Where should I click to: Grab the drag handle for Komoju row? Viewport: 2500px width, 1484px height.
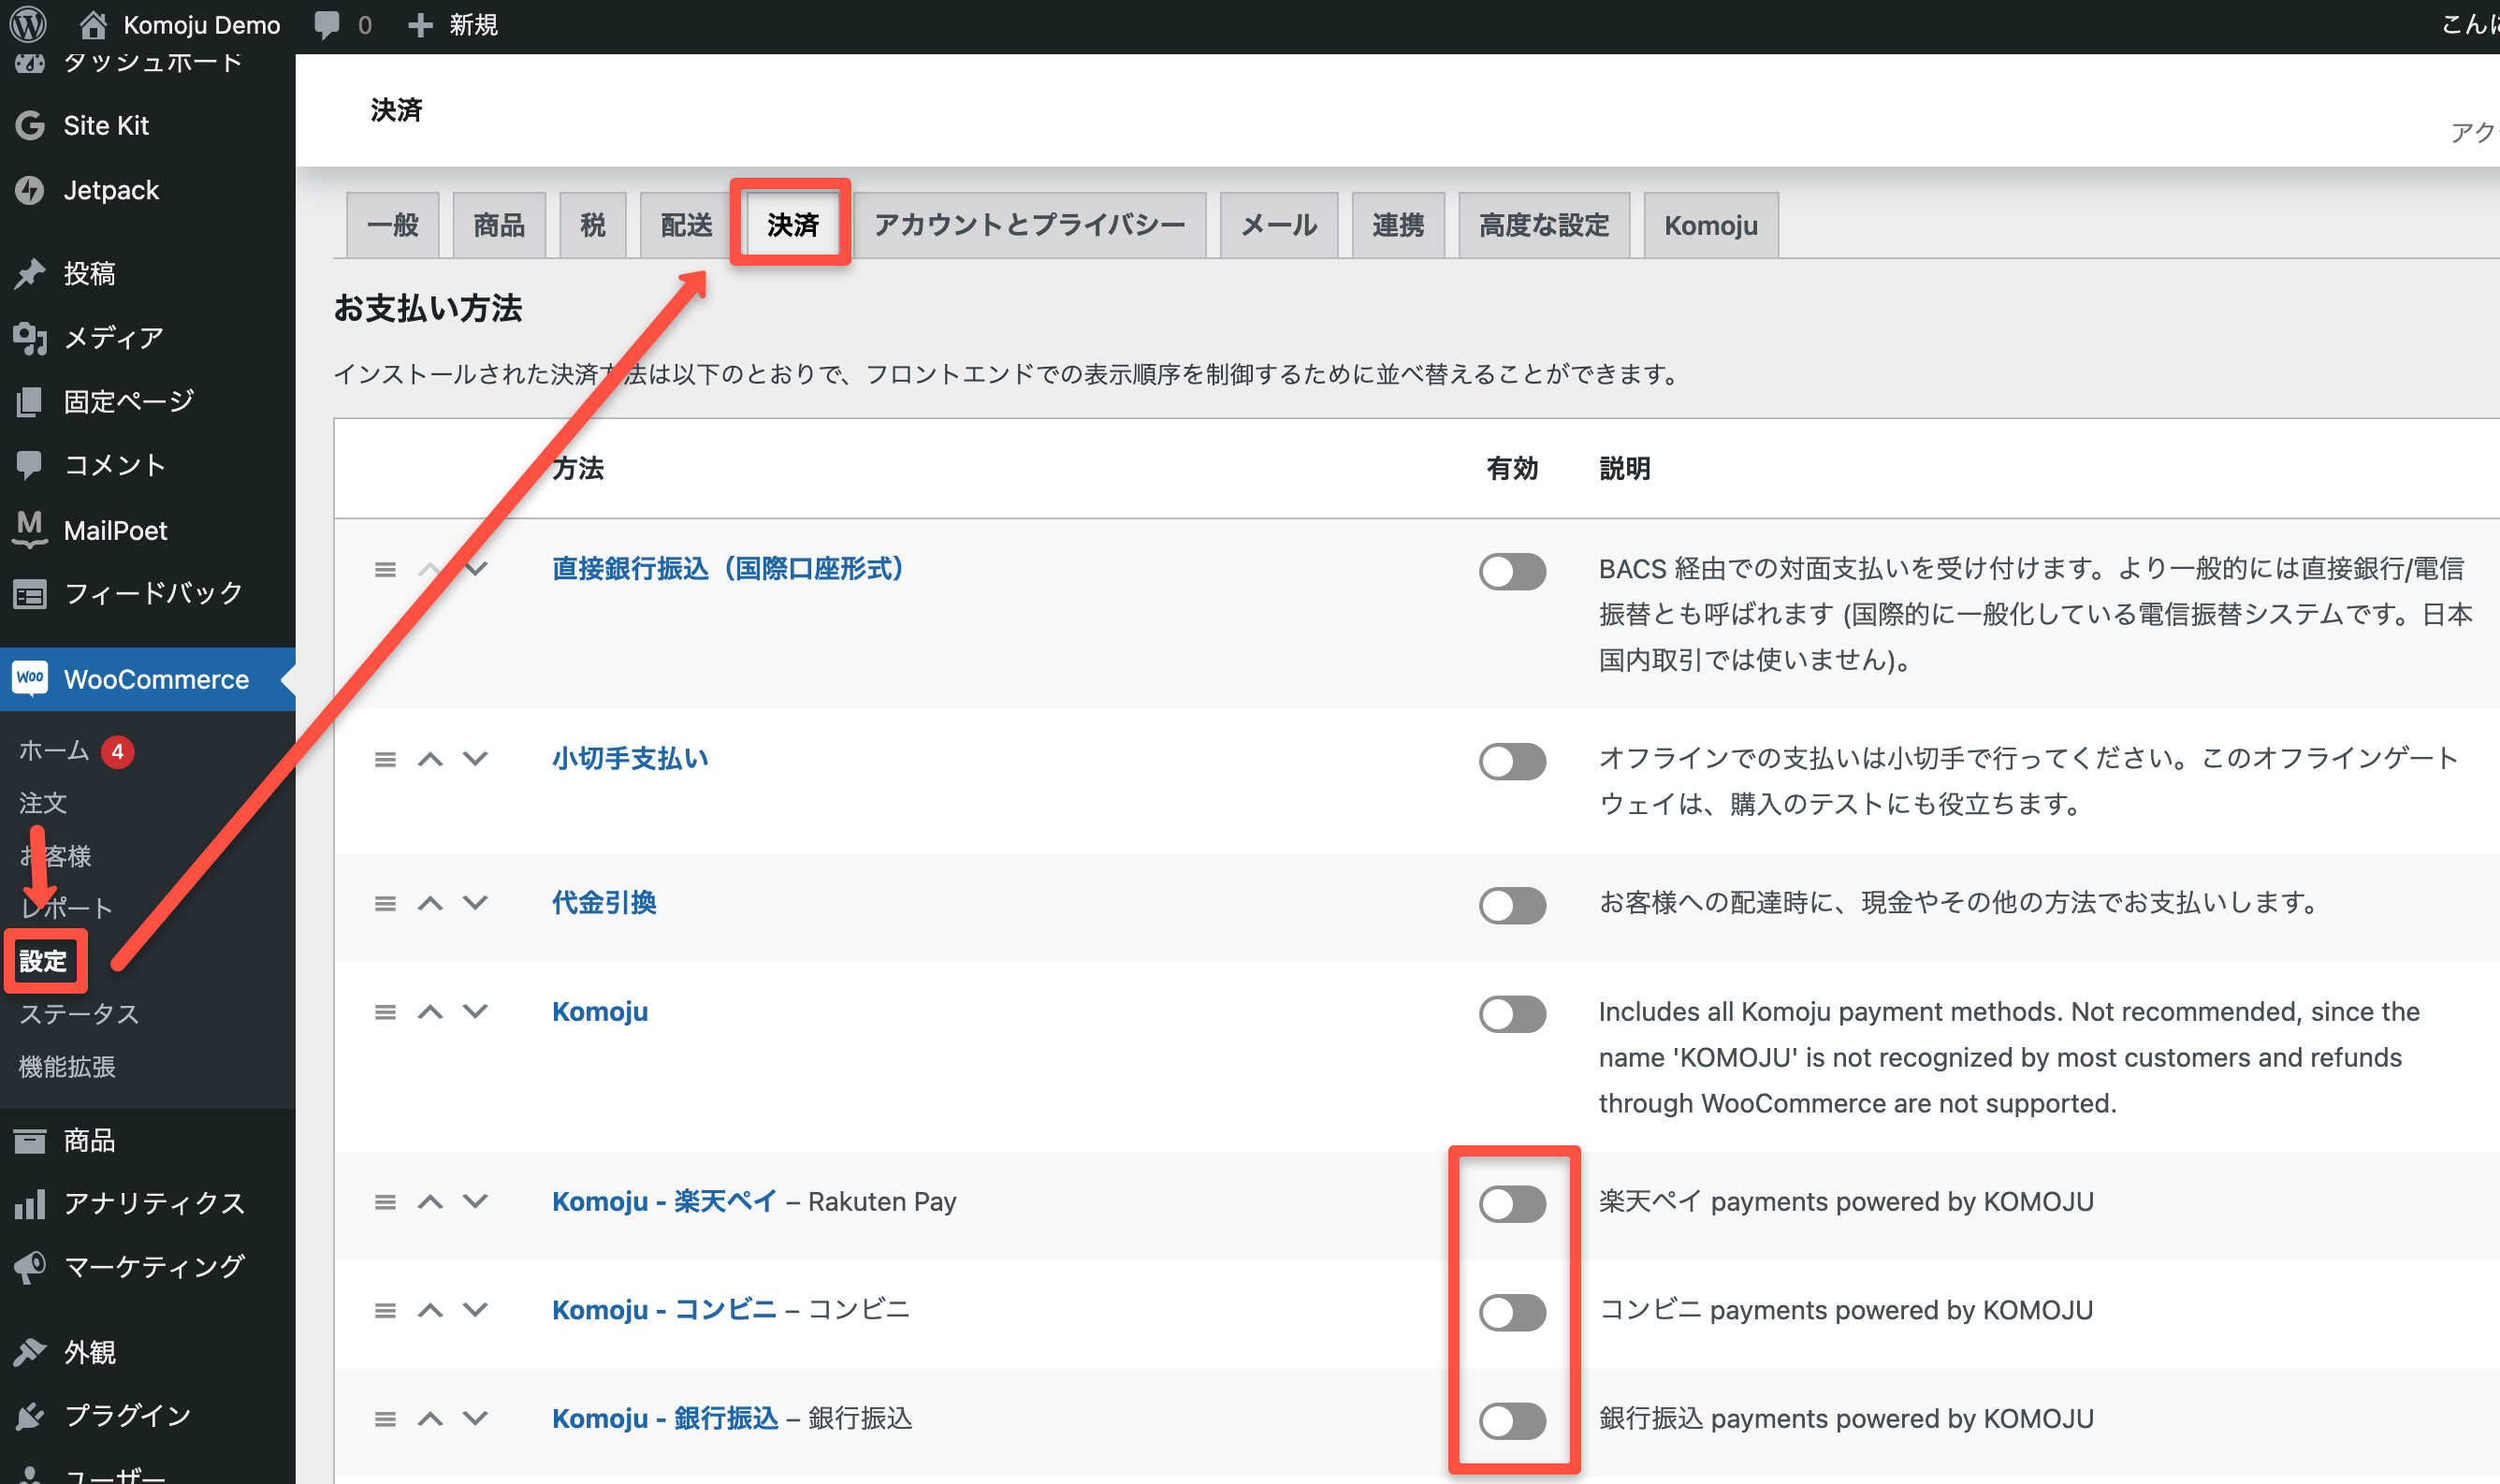(x=385, y=1012)
